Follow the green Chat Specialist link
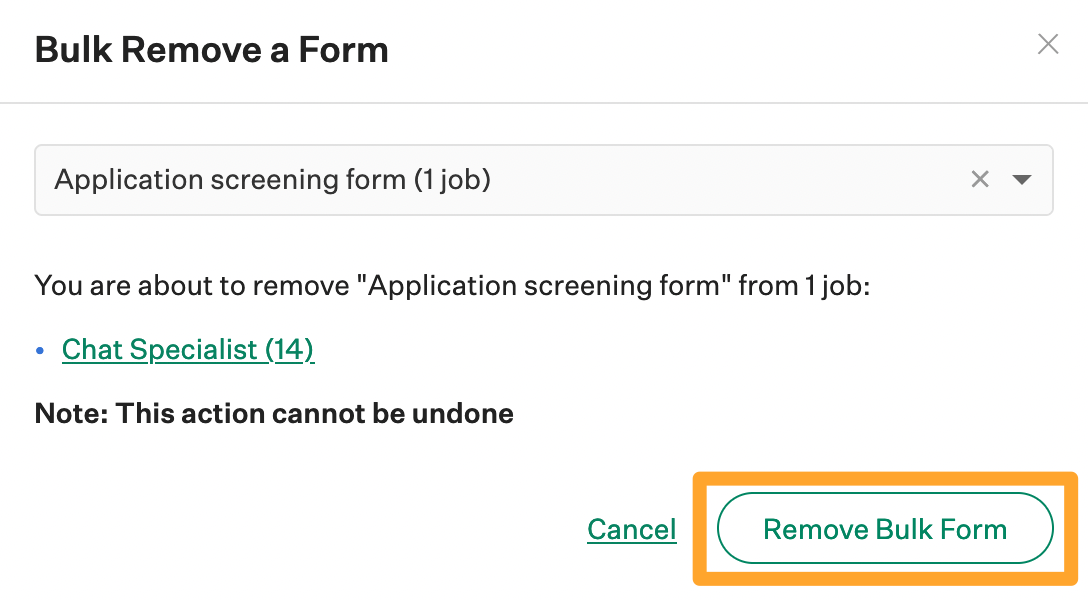This screenshot has width=1088, height=600. (188, 349)
